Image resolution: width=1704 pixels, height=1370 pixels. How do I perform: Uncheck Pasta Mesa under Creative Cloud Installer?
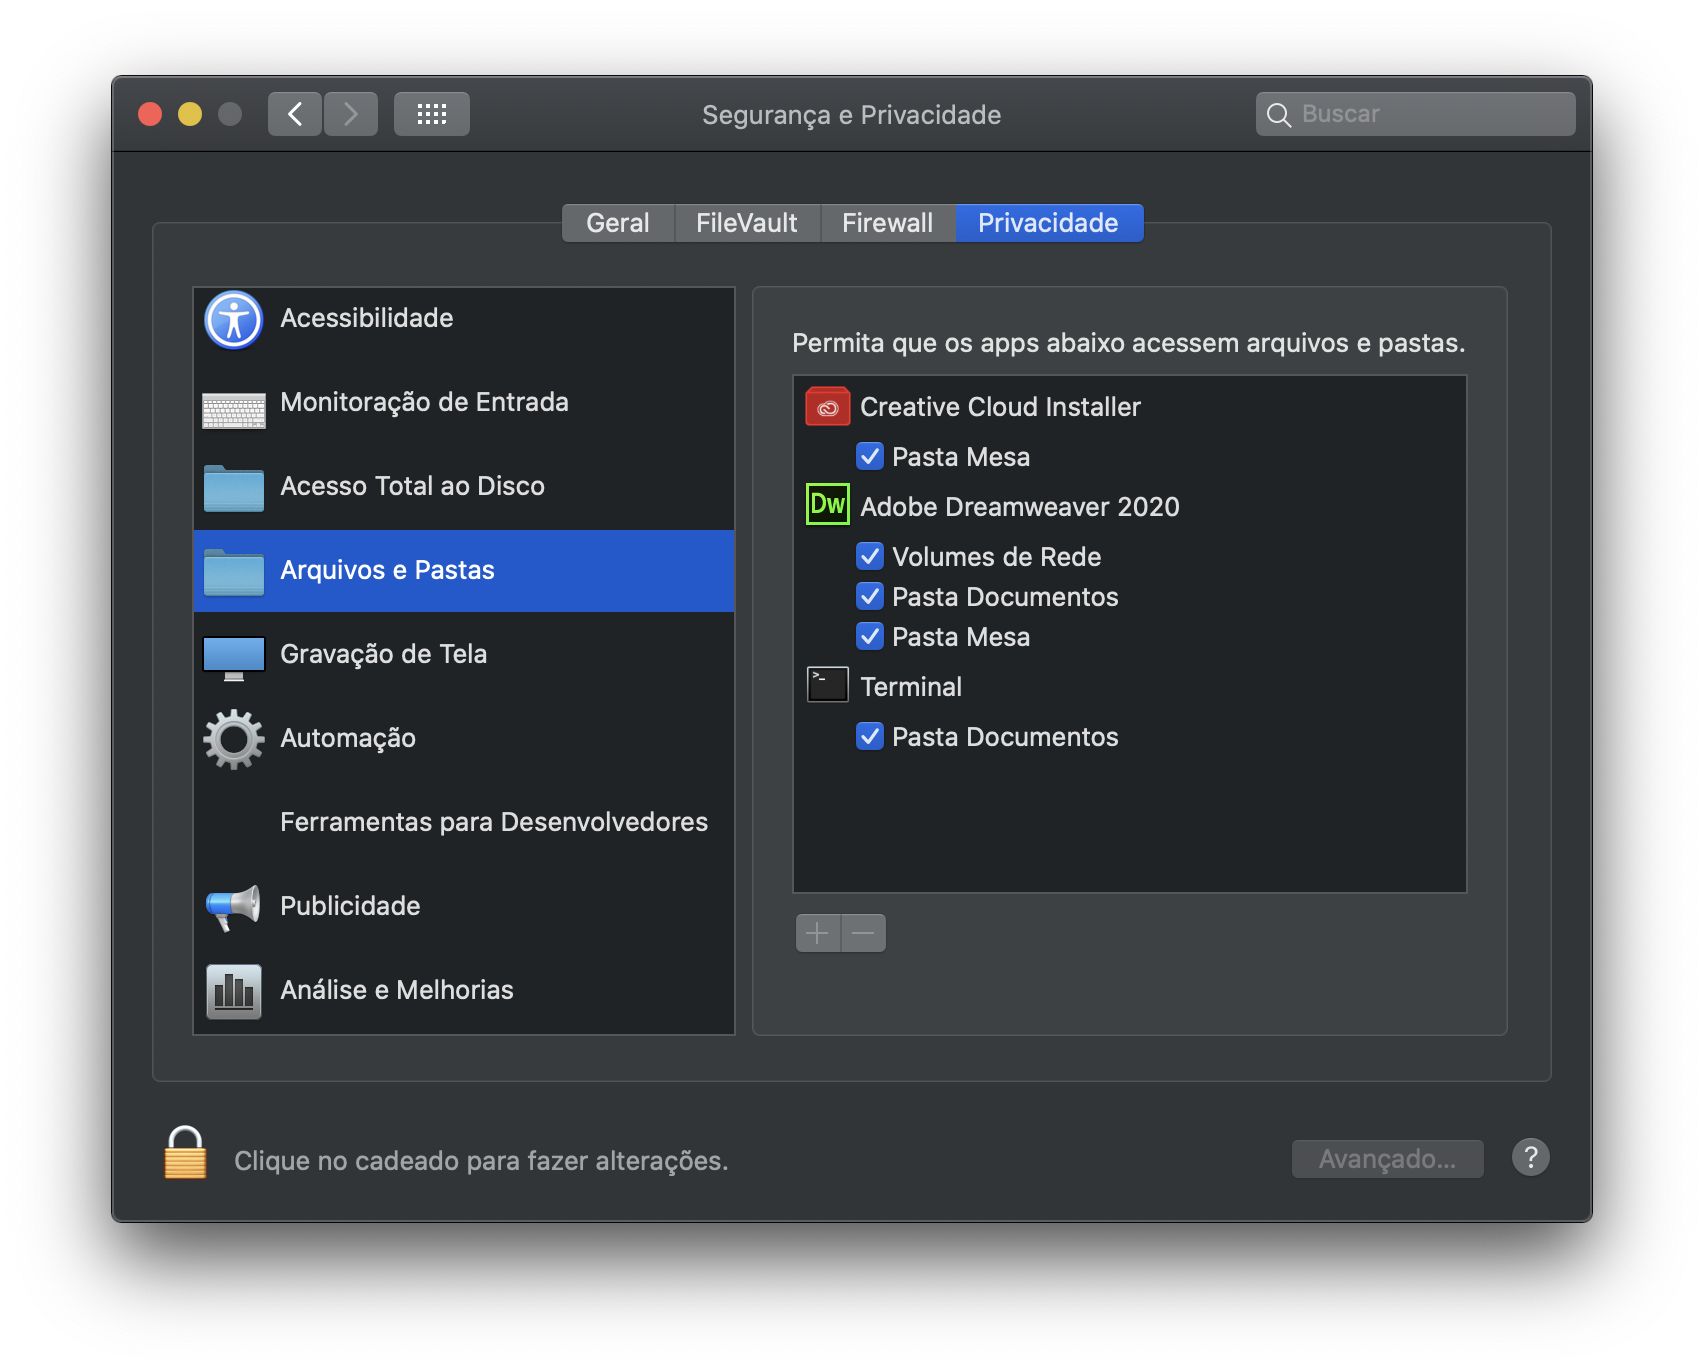click(870, 456)
